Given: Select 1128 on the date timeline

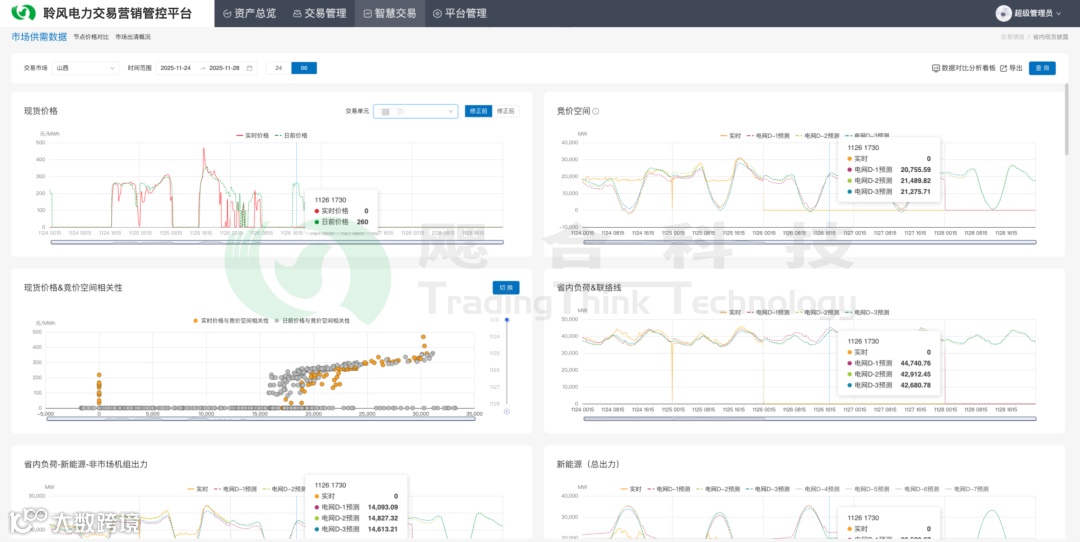Looking at the screenshot, I should coord(495,404).
